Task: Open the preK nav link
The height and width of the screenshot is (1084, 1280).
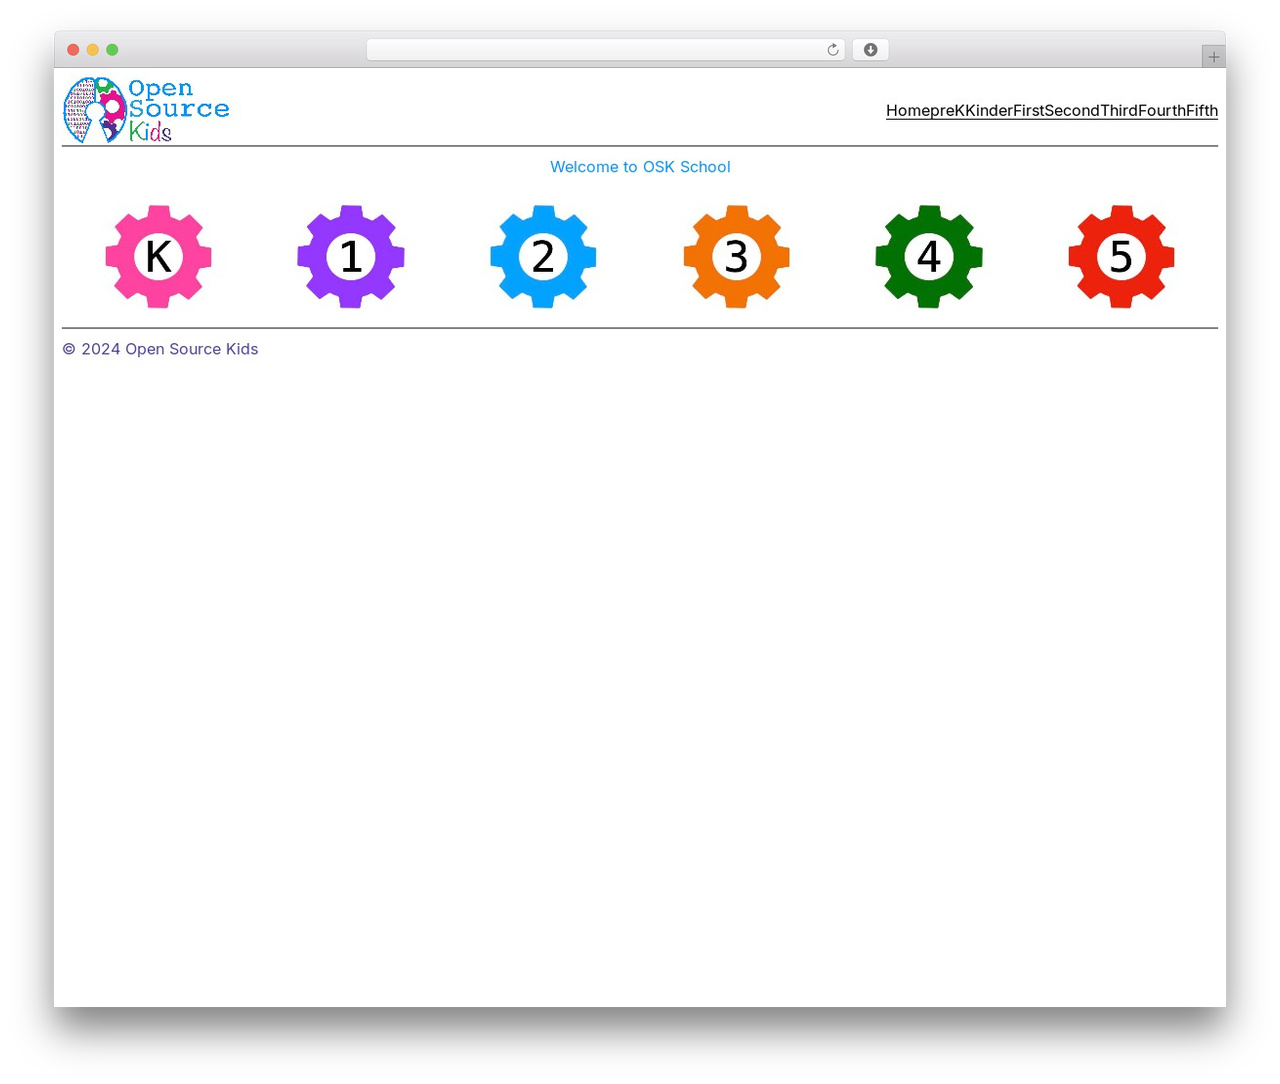Action: pyautogui.click(x=948, y=111)
